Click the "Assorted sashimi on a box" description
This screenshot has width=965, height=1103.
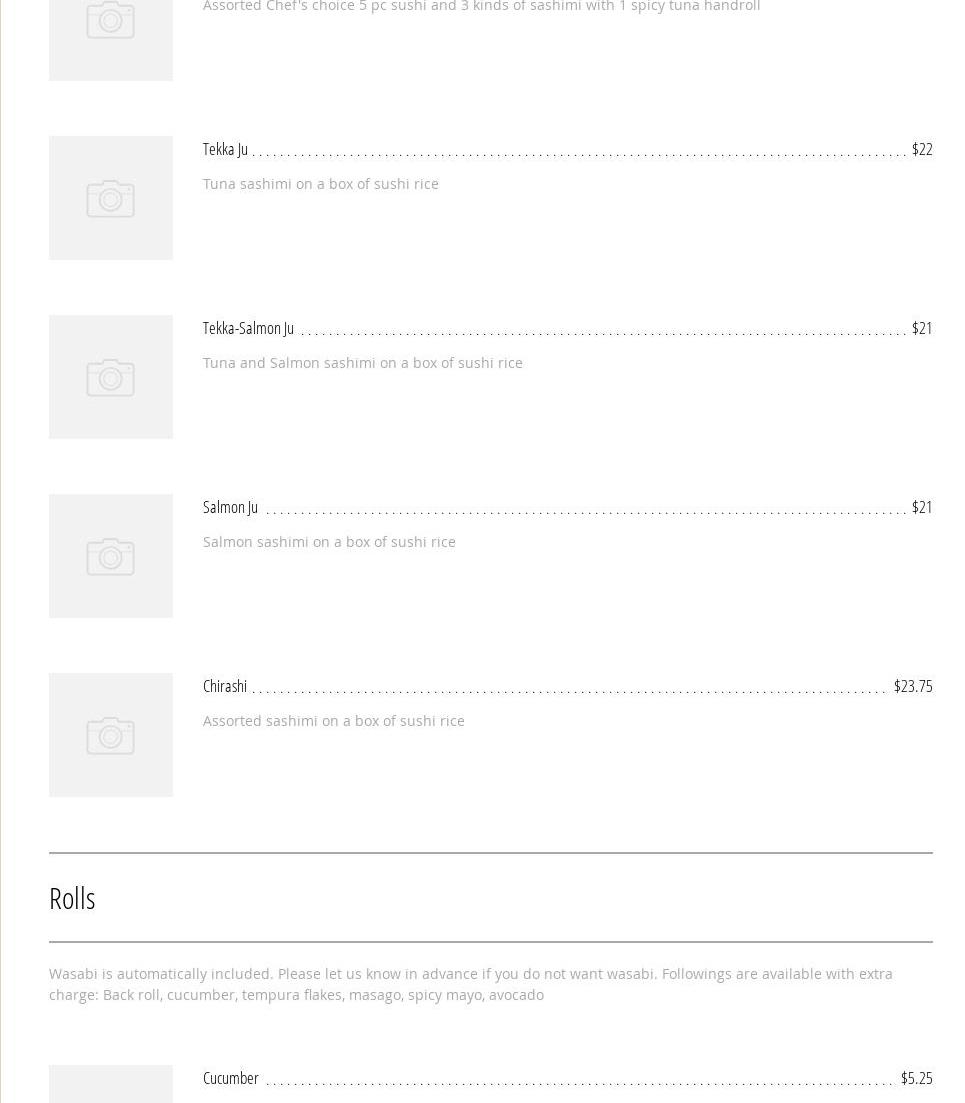[333, 721]
